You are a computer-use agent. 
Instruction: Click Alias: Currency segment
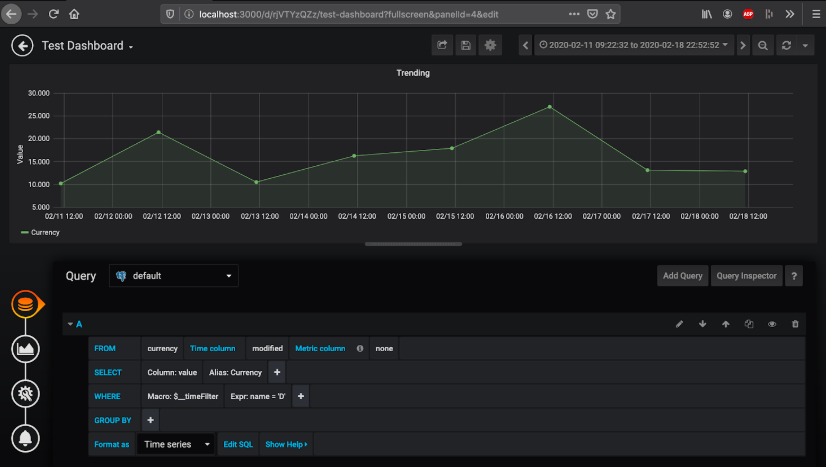point(235,372)
